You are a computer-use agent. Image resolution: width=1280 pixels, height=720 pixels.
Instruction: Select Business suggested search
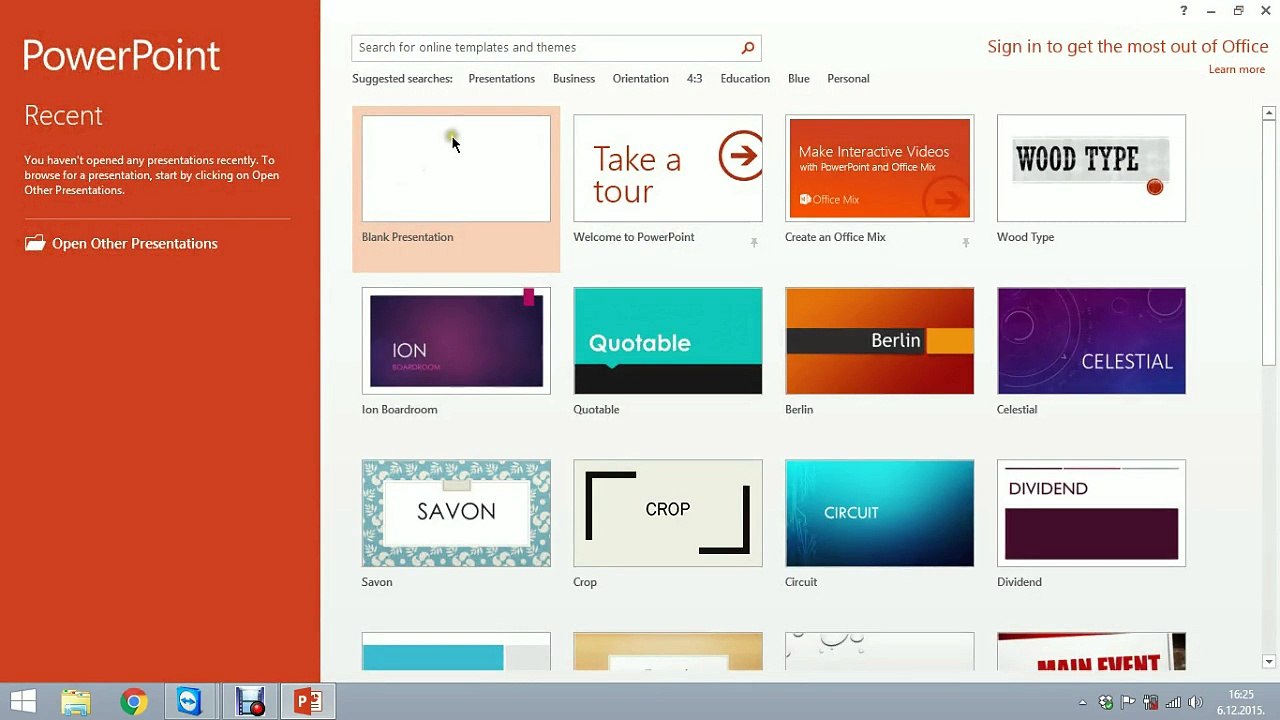(574, 78)
